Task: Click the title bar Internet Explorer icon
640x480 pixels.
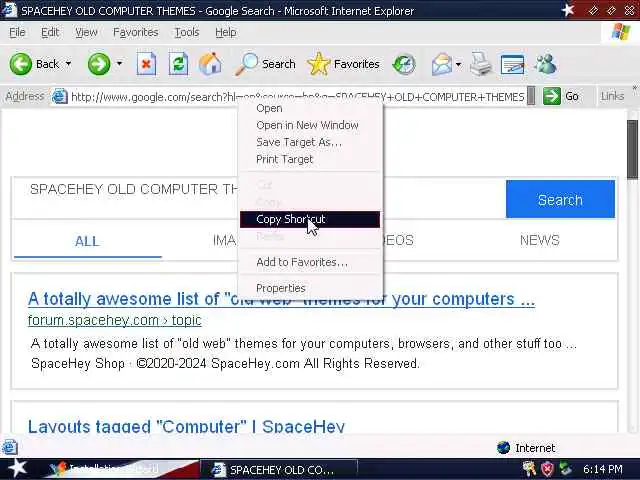Action: click(9, 9)
